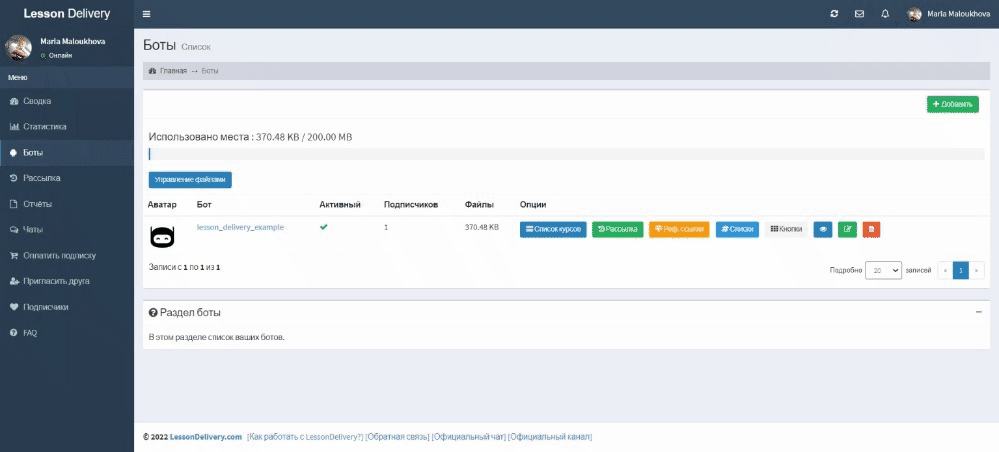Collapse the Раздел боты panel
The image size is (999, 452).
coord(979,312)
